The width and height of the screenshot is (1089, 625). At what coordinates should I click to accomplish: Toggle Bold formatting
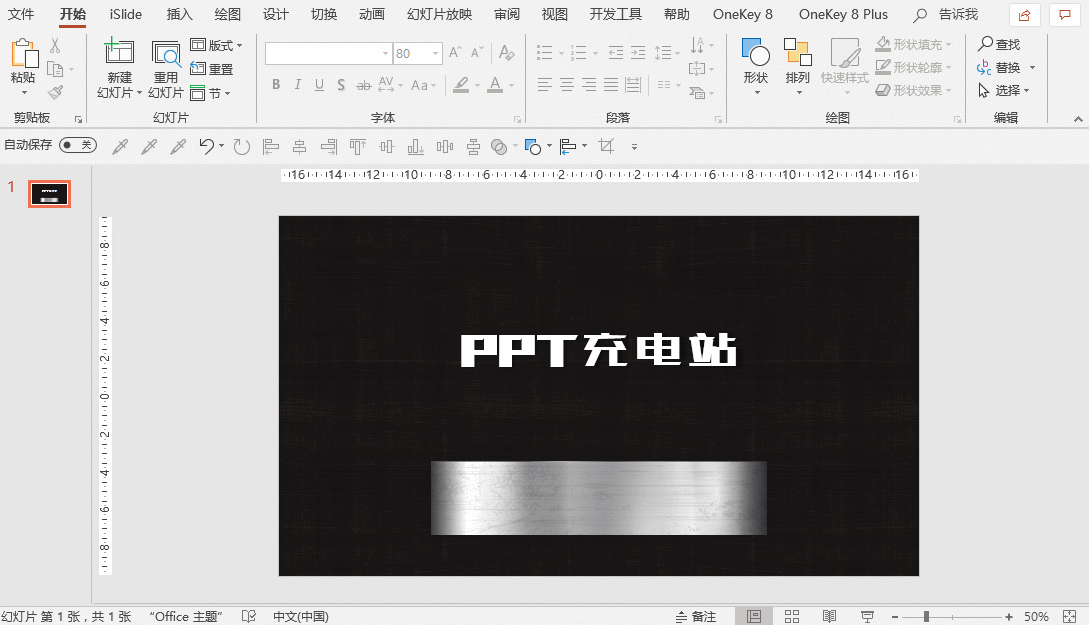pos(276,85)
